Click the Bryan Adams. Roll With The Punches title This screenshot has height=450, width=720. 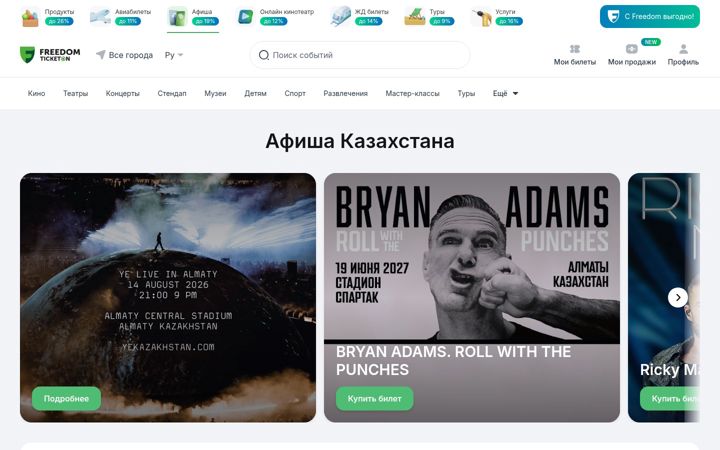click(453, 360)
